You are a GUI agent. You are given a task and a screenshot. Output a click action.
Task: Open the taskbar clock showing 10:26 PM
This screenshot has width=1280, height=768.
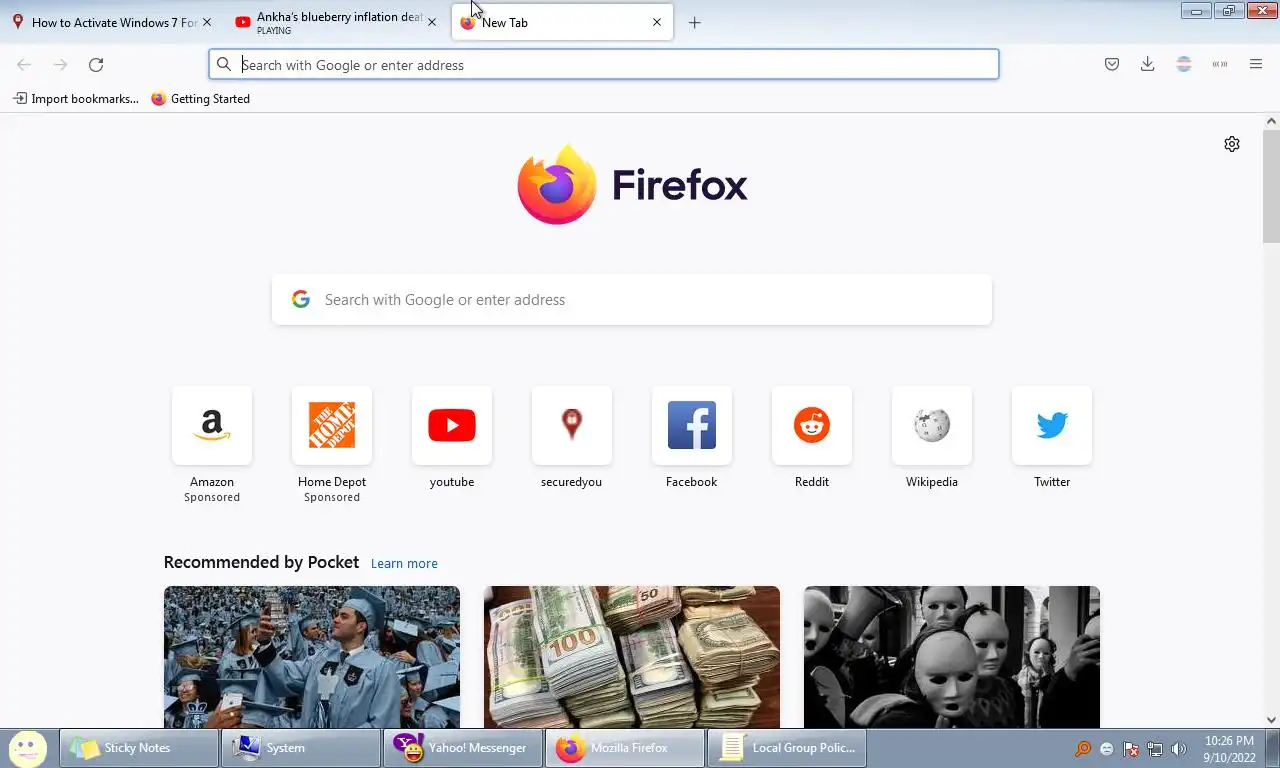point(1229,749)
